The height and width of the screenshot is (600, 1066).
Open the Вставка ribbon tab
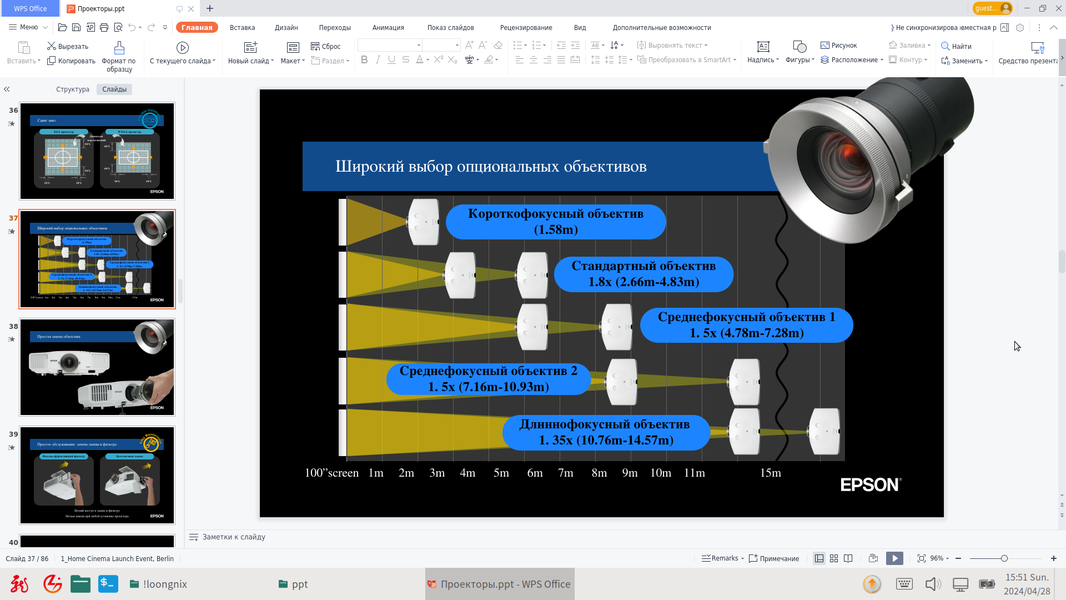[x=242, y=27]
